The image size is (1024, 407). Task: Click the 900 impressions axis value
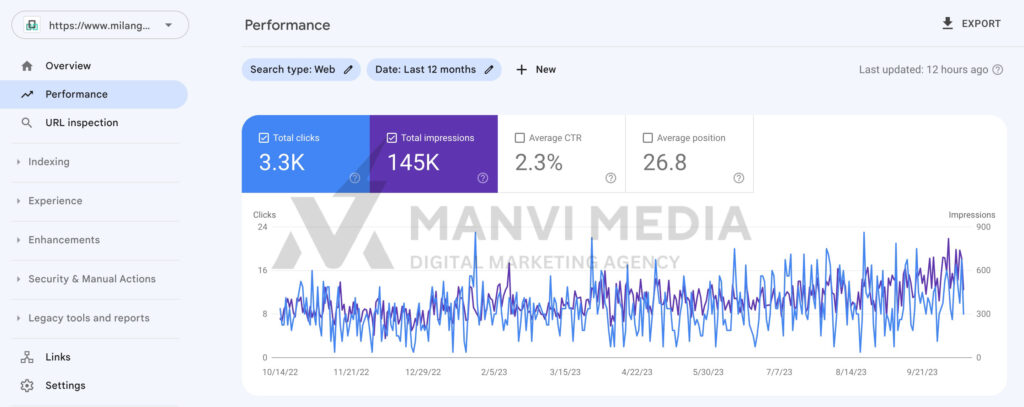pyautogui.click(x=984, y=227)
